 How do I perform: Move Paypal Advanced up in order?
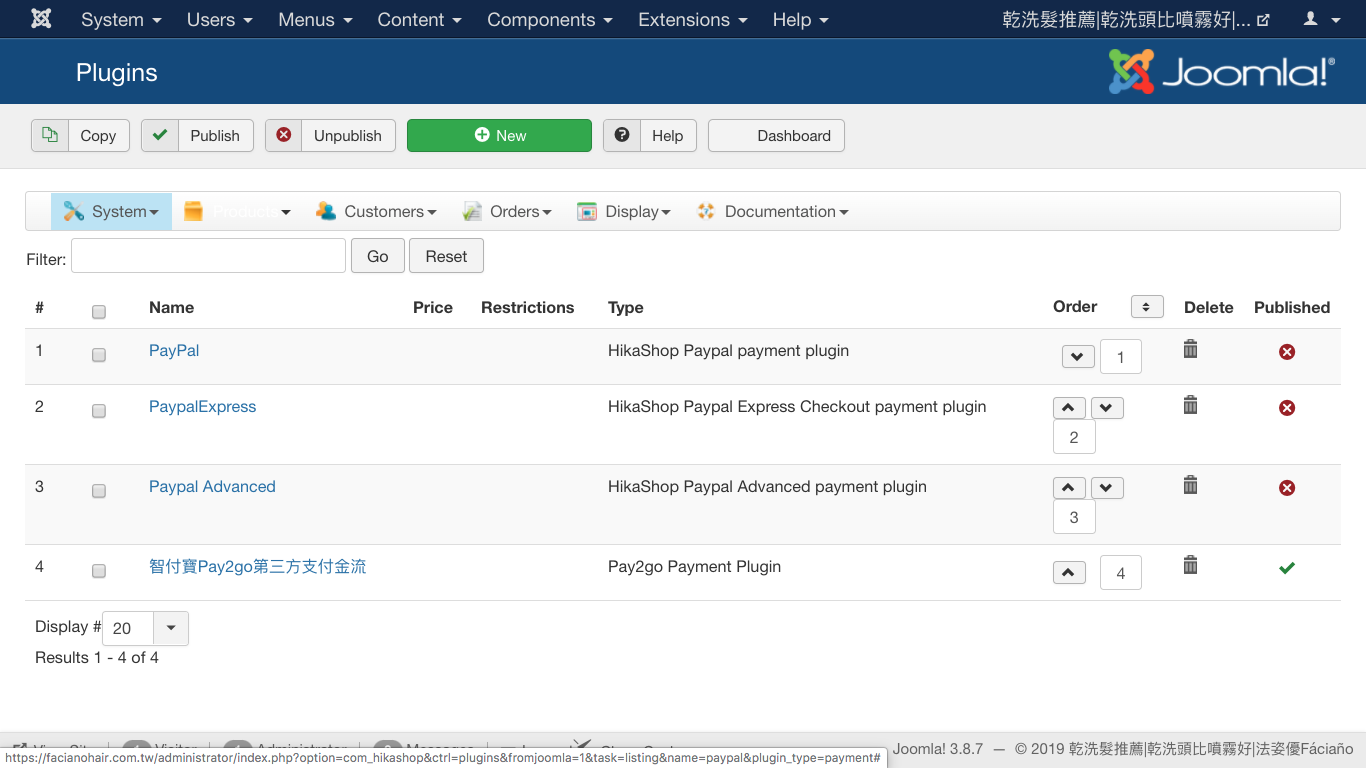coord(1069,488)
